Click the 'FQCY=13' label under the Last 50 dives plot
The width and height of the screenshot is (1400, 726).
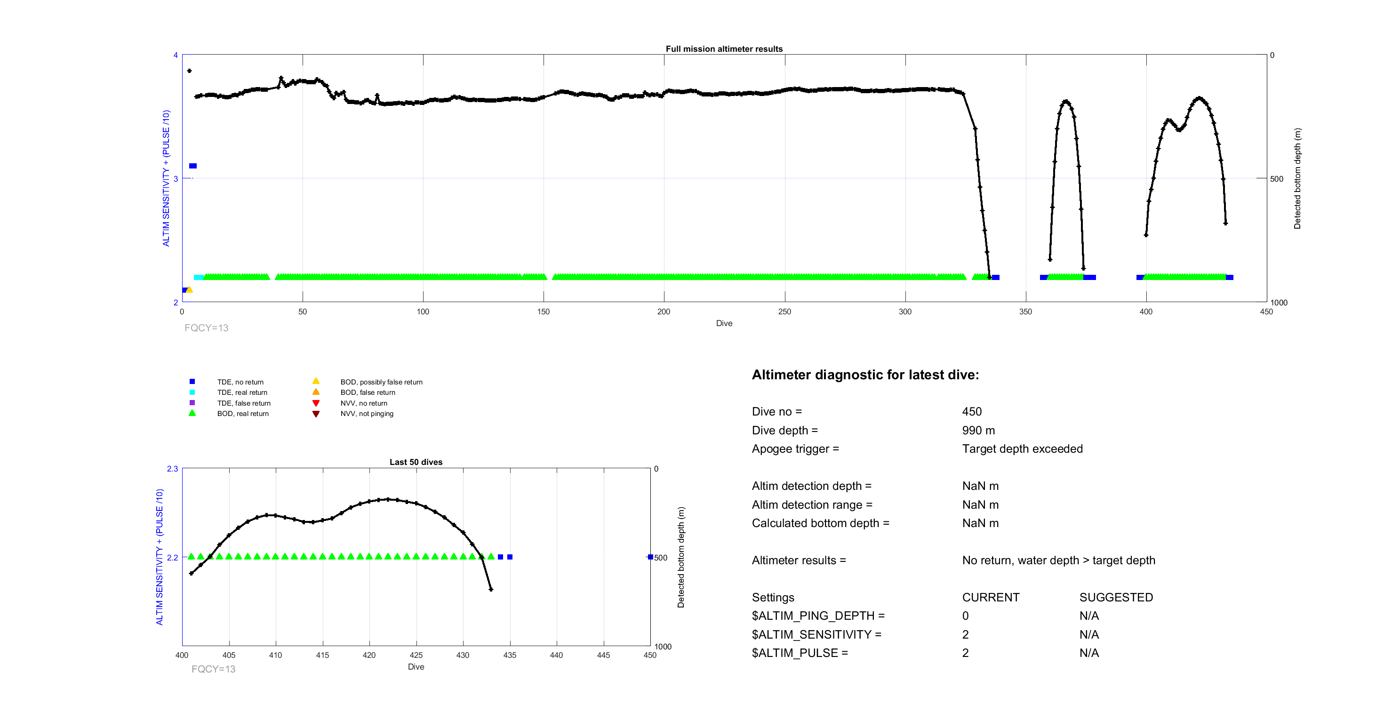[213, 669]
